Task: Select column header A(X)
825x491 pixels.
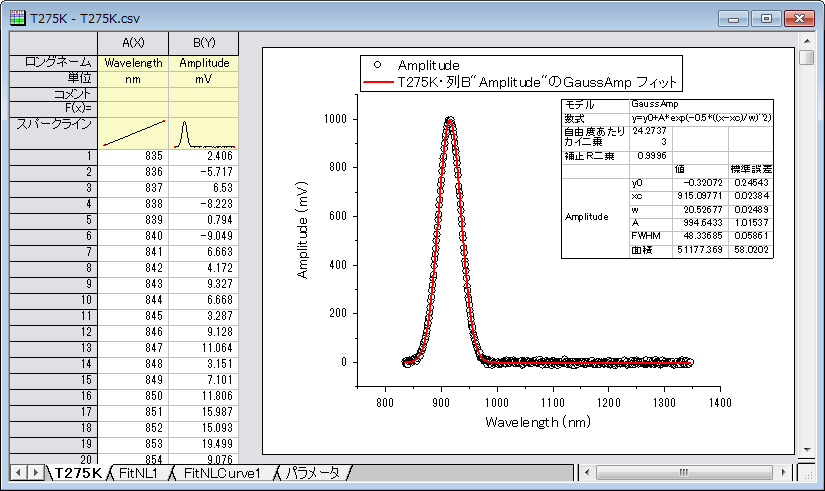Action: coord(133,43)
